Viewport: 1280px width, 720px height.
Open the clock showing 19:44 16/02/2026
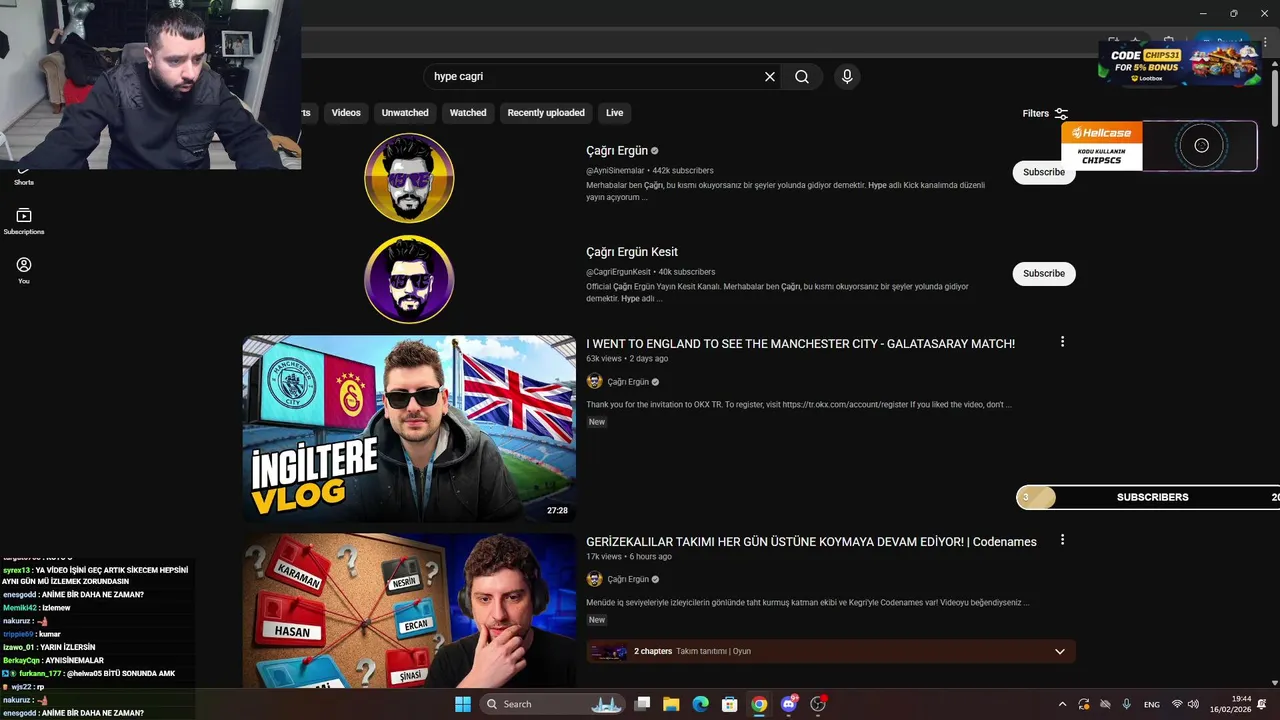pos(1232,705)
